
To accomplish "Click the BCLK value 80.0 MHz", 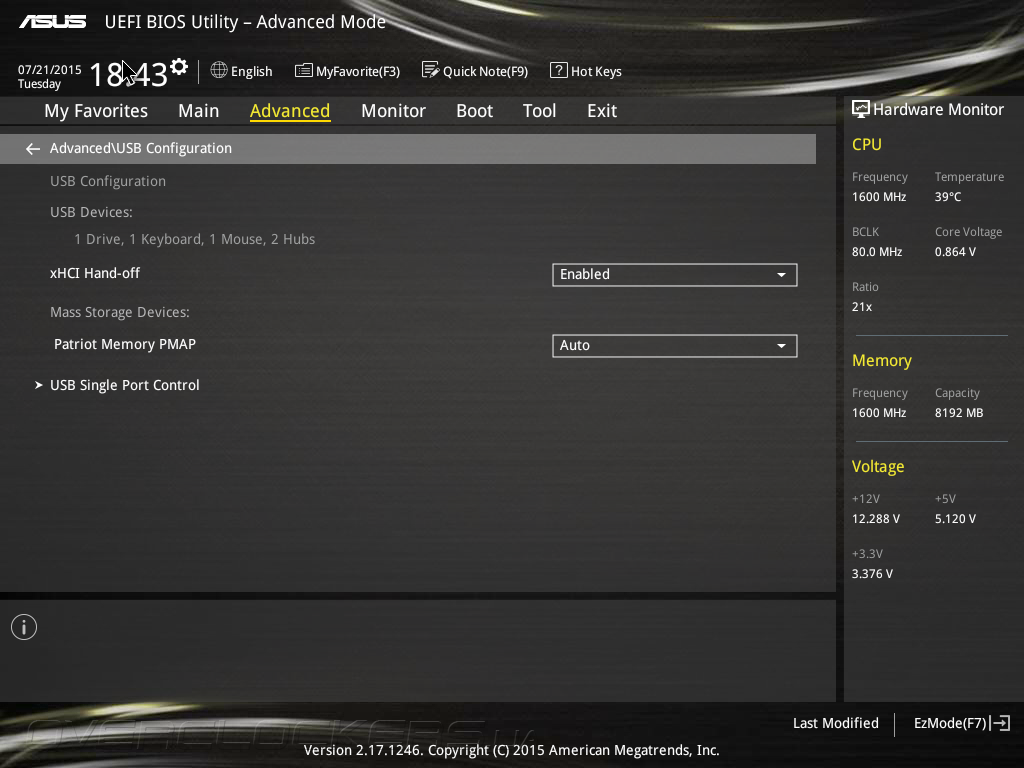I will click(876, 251).
